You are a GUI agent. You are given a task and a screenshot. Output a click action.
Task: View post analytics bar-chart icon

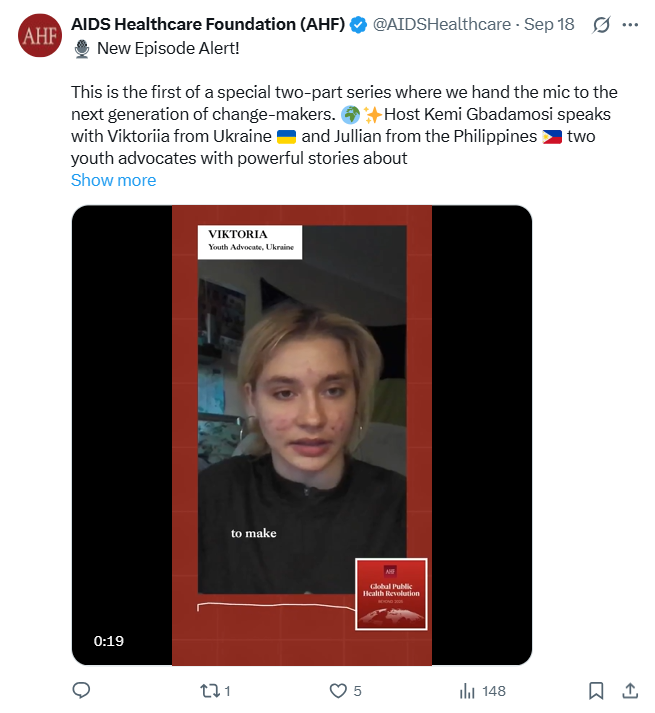coord(467,691)
